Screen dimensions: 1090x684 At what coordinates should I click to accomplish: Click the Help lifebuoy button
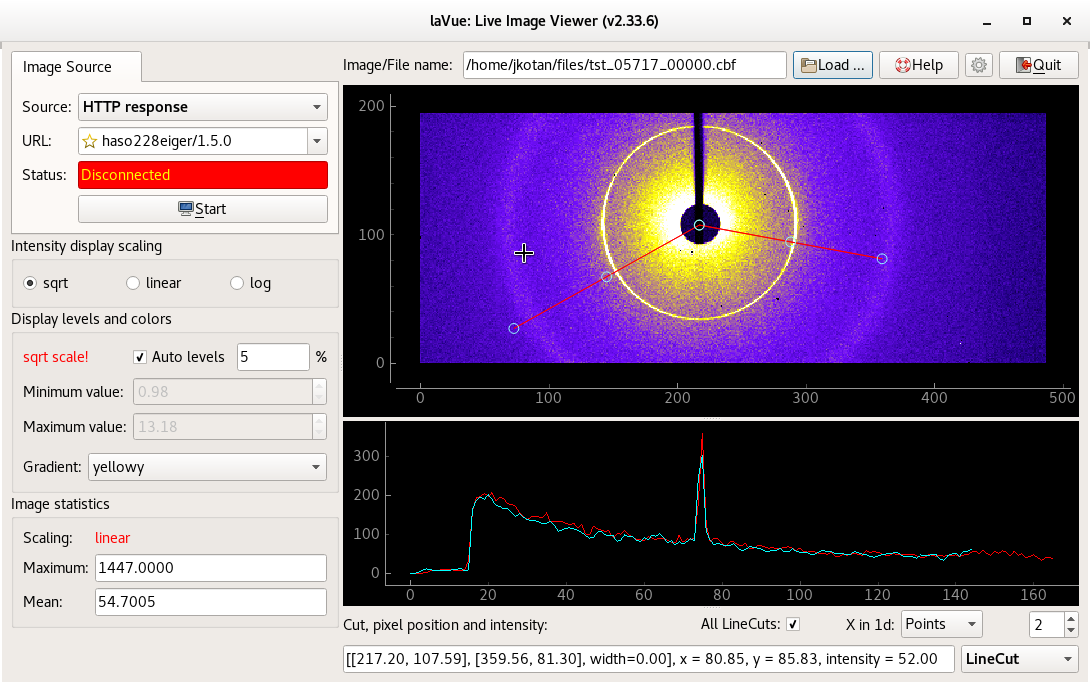[918, 65]
